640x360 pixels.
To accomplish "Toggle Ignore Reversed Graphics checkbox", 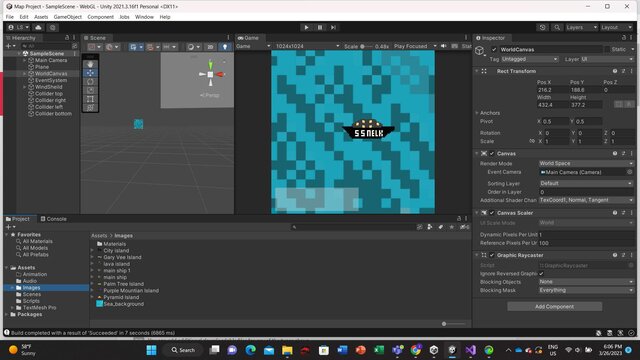I will pyautogui.click(x=541, y=273).
